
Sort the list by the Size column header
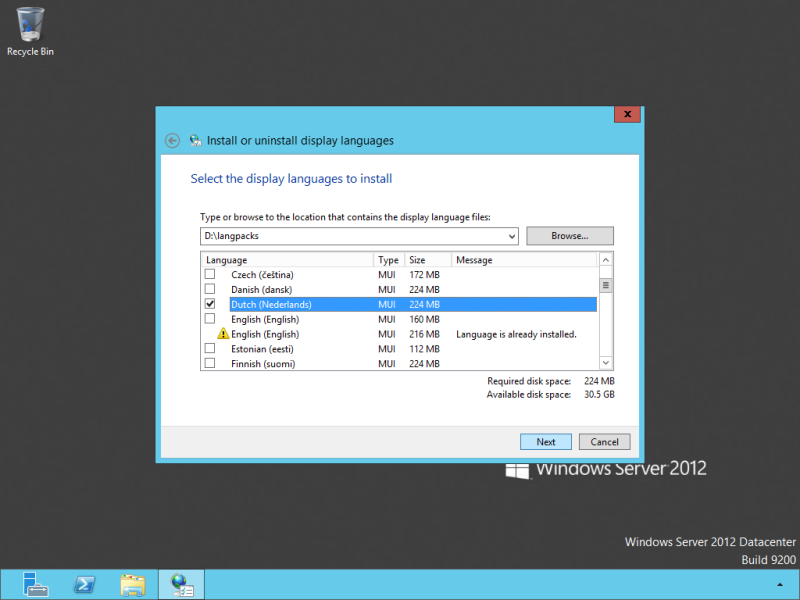click(x=428, y=260)
